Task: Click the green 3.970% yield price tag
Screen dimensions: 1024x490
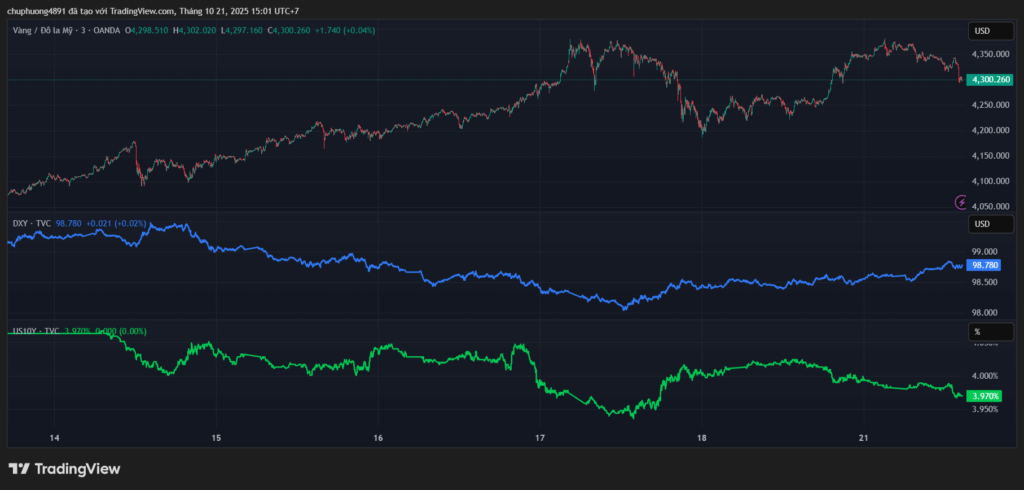Action: pyautogui.click(x=987, y=397)
